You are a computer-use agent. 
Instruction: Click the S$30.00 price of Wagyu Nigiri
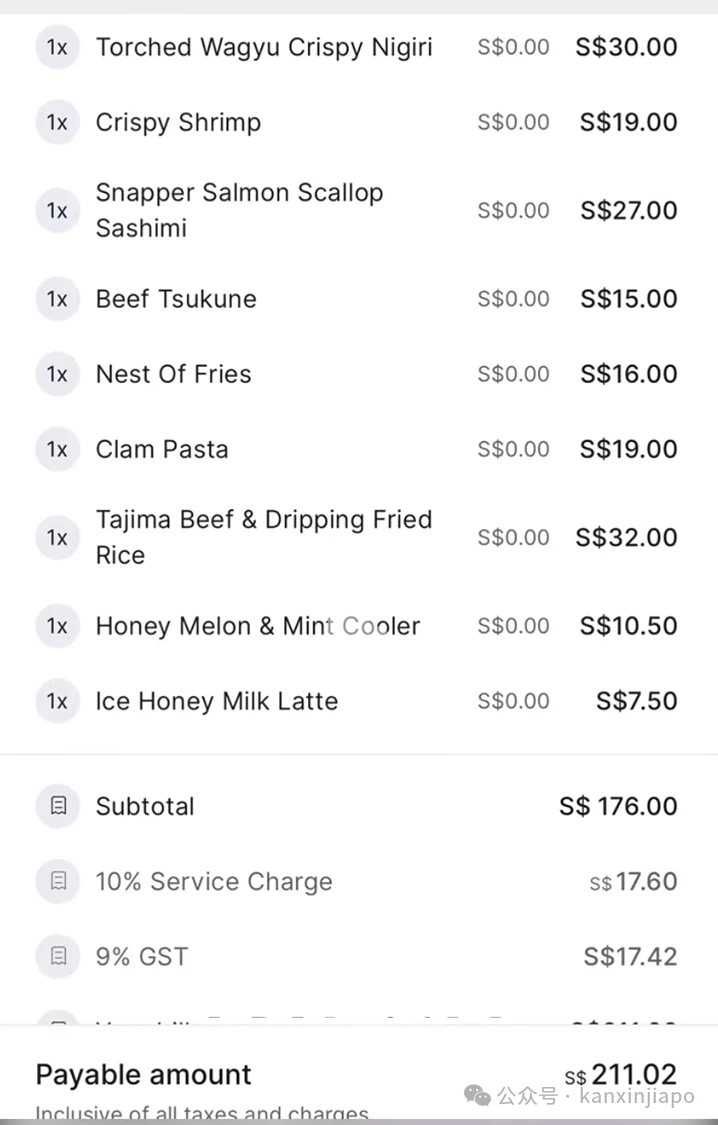point(626,47)
